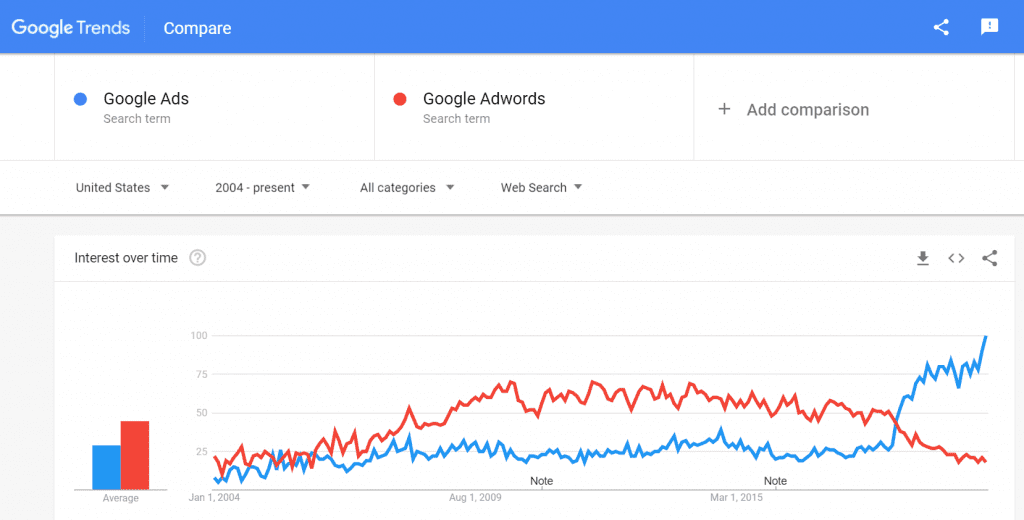Select the Compare header label
This screenshot has width=1024, height=520.
(197, 28)
